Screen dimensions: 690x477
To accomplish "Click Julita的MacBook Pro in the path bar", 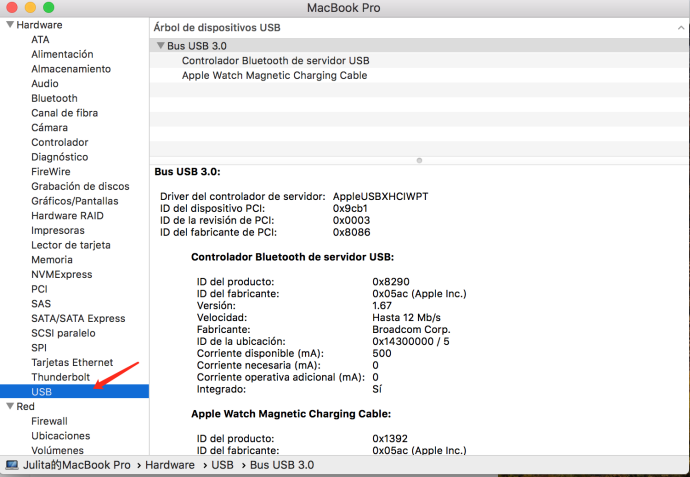I will tap(77, 465).
